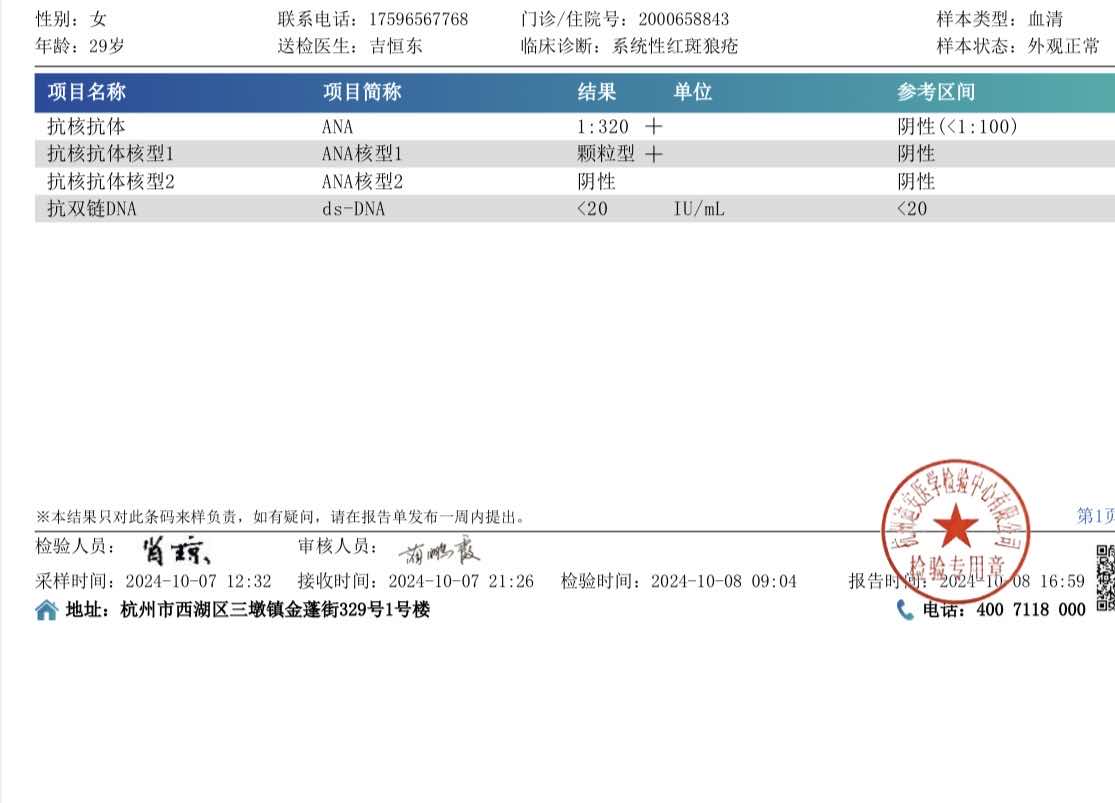
Task: Click the hotline number 400 7118 000
Action: click(1030, 610)
